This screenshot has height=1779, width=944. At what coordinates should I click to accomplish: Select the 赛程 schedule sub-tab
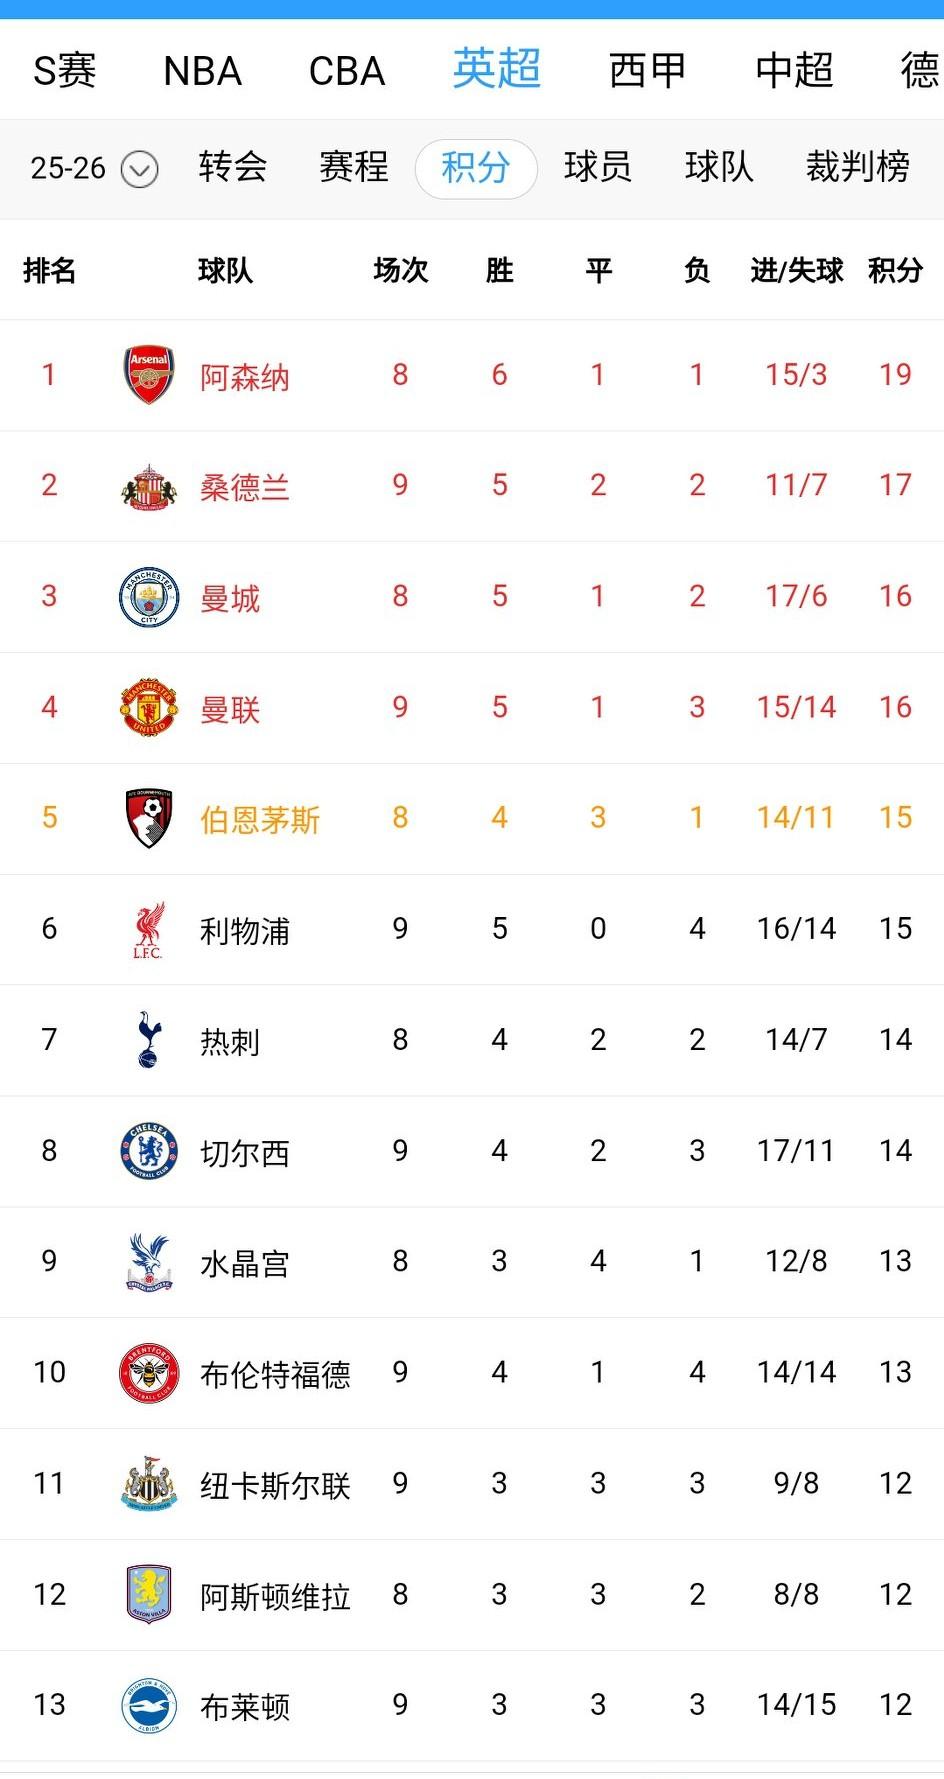pyautogui.click(x=354, y=167)
